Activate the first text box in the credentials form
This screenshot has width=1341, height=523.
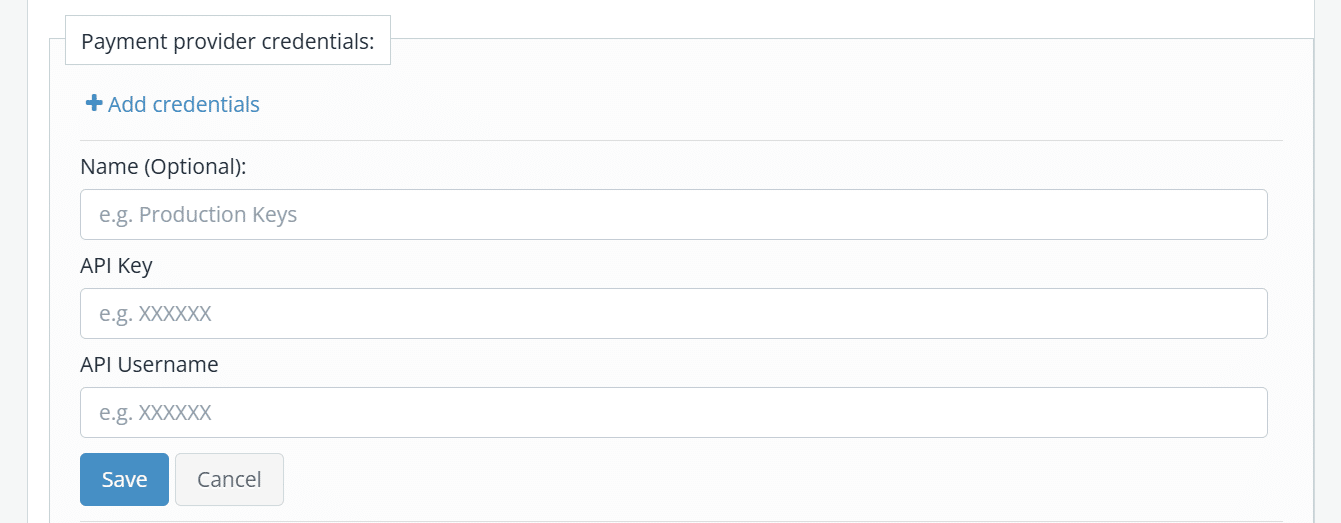pos(674,214)
